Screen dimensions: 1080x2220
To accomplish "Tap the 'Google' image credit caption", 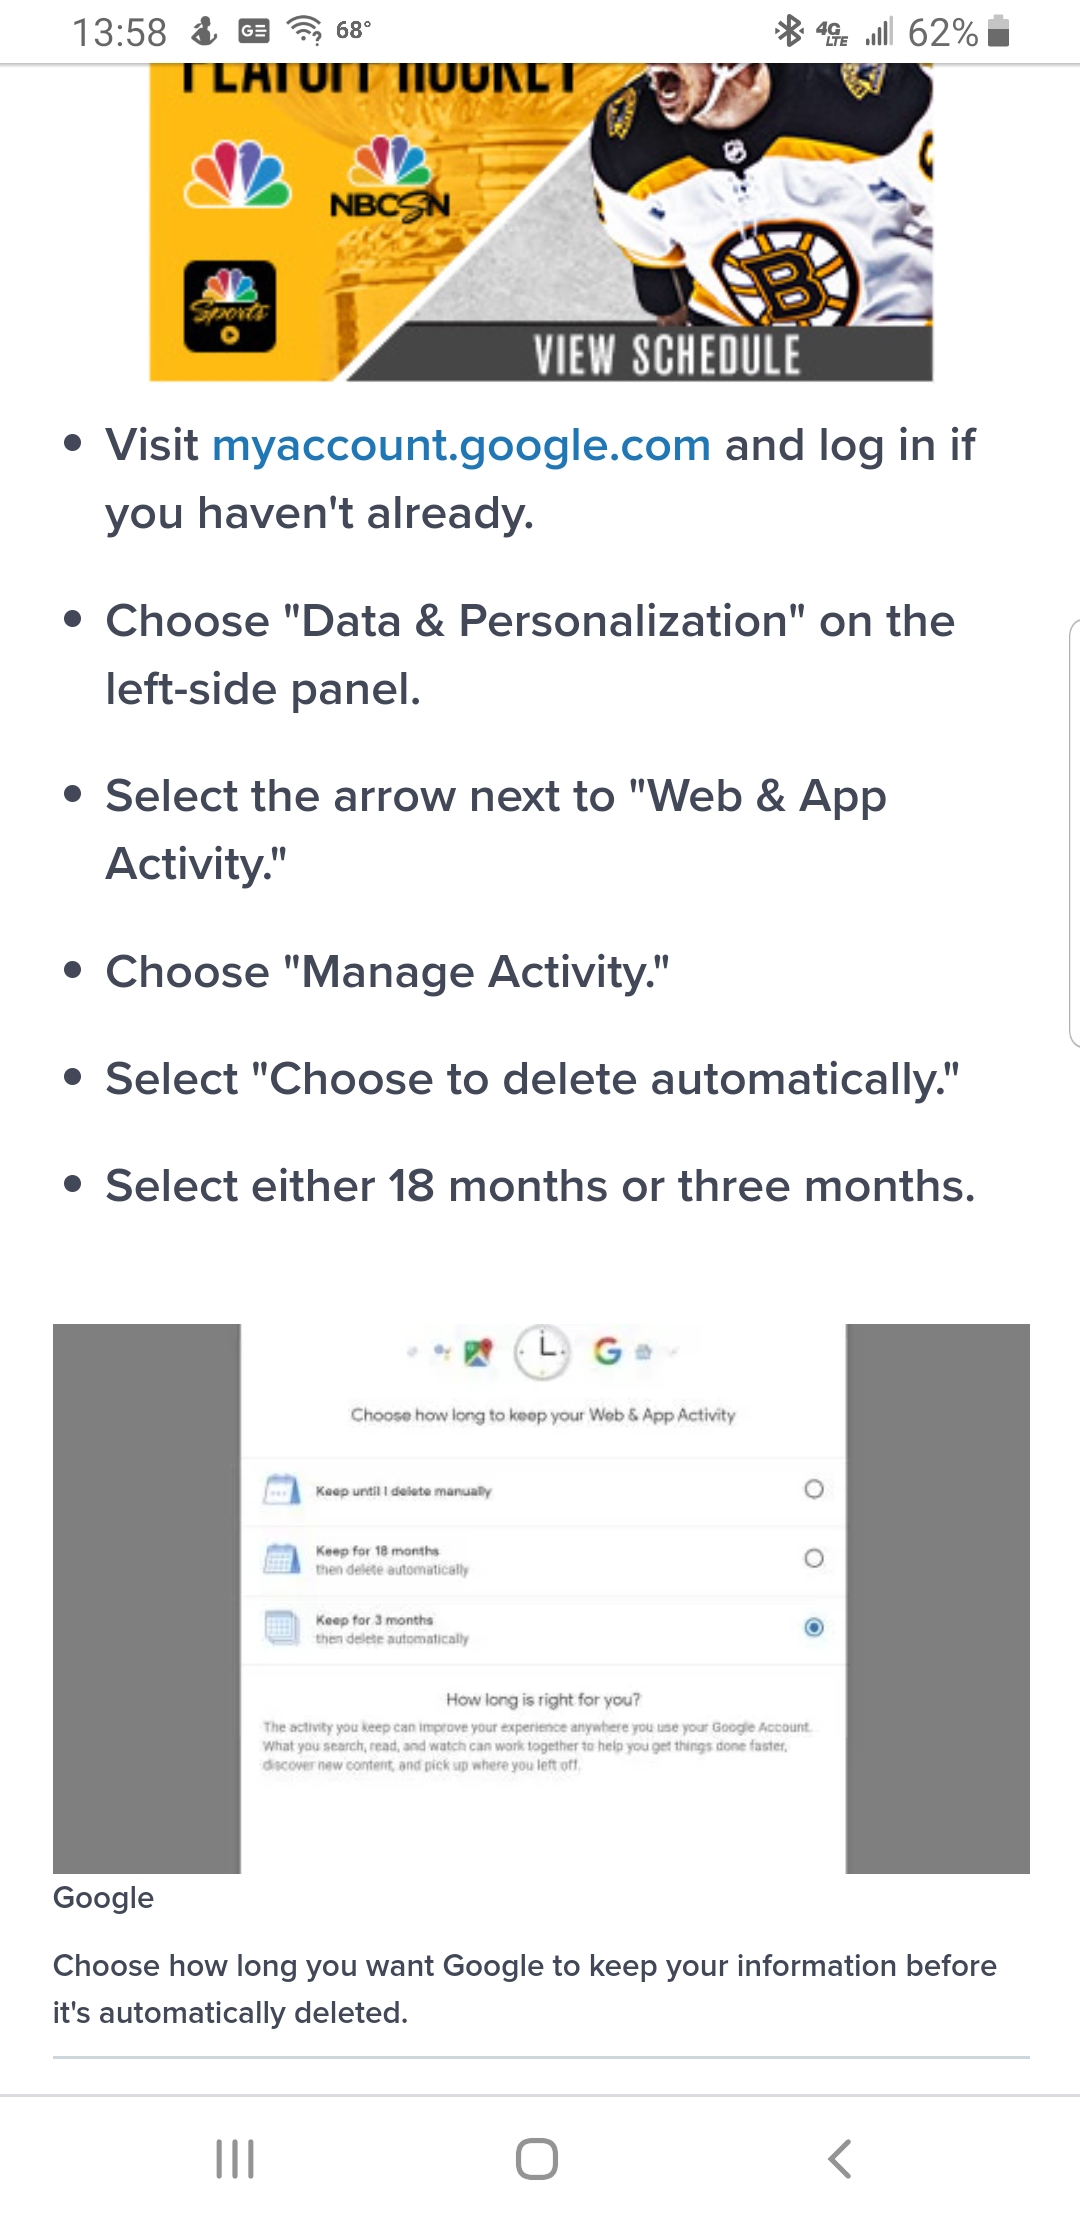I will coord(103,1897).
